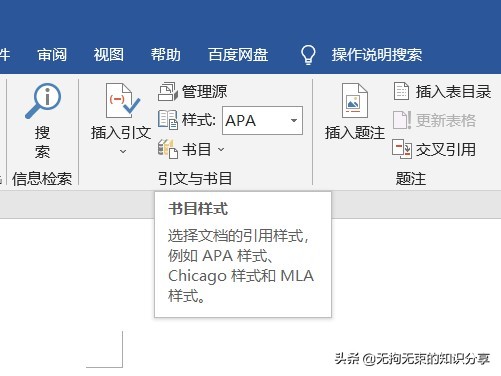The height and width of the screenshot is (376, 501).
Task: Click the 样式: label text
Action: tap(199, 120)
